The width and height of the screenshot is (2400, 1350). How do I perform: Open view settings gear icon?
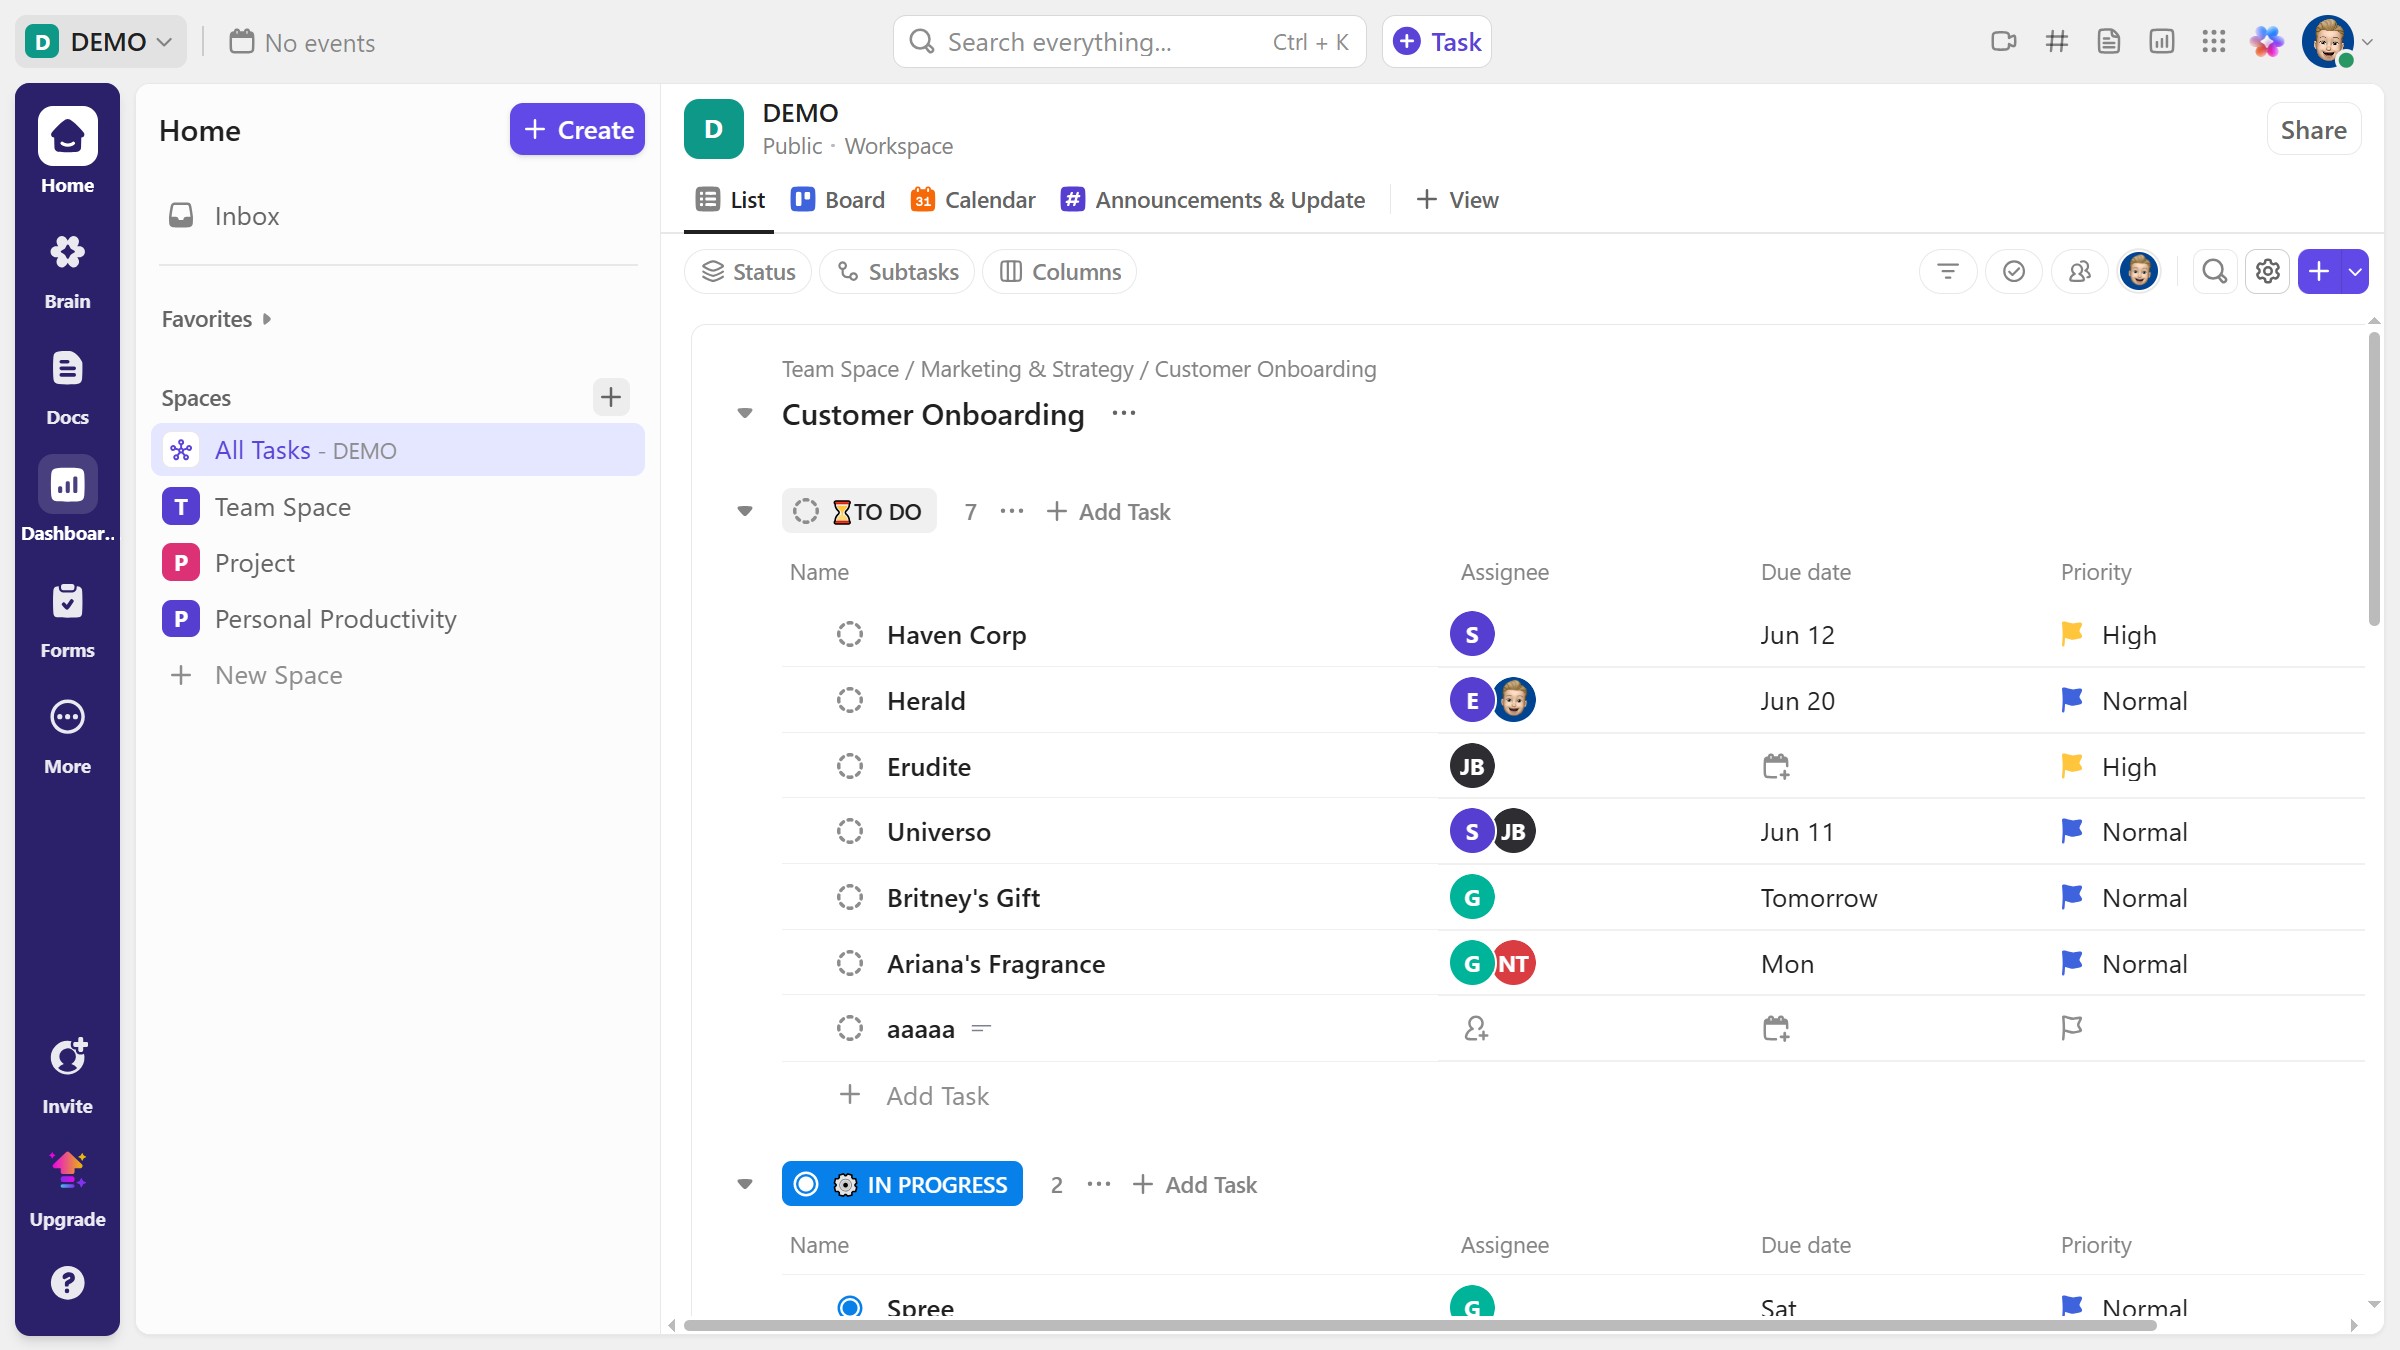coord(2267,272)
